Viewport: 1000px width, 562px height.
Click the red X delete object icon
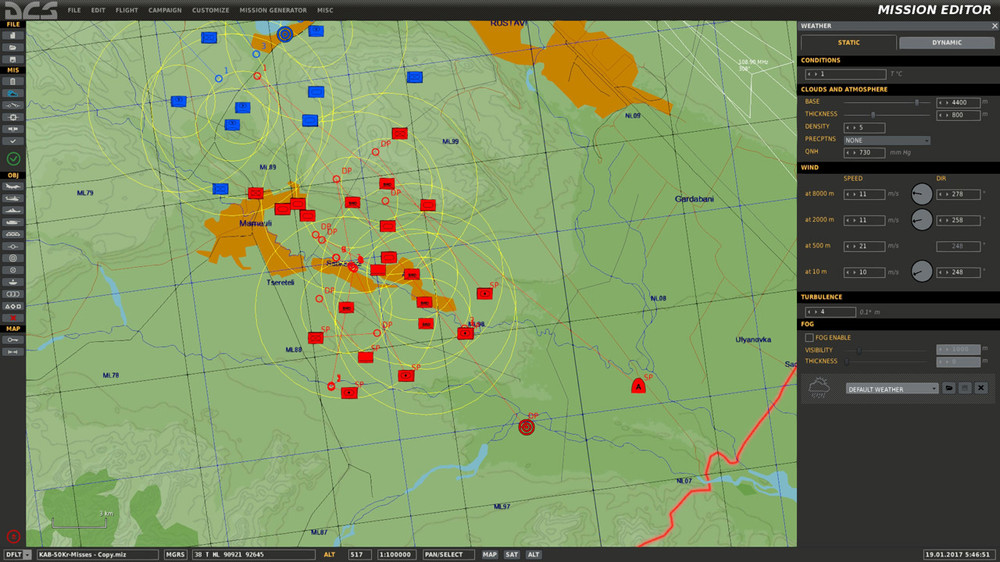coord(13,318)
